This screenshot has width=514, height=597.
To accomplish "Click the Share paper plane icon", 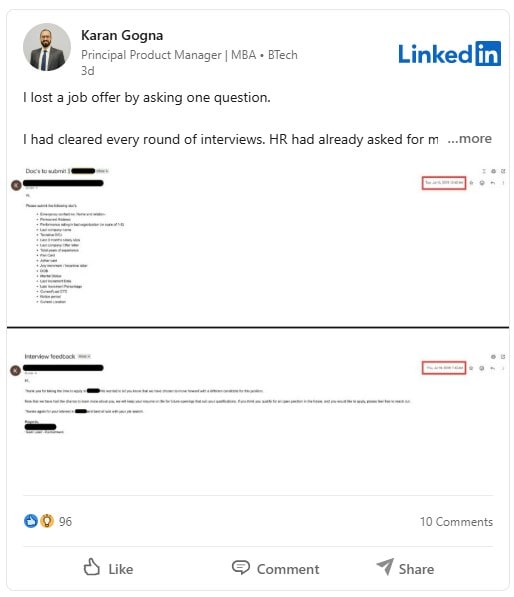I will coord(385,567).
